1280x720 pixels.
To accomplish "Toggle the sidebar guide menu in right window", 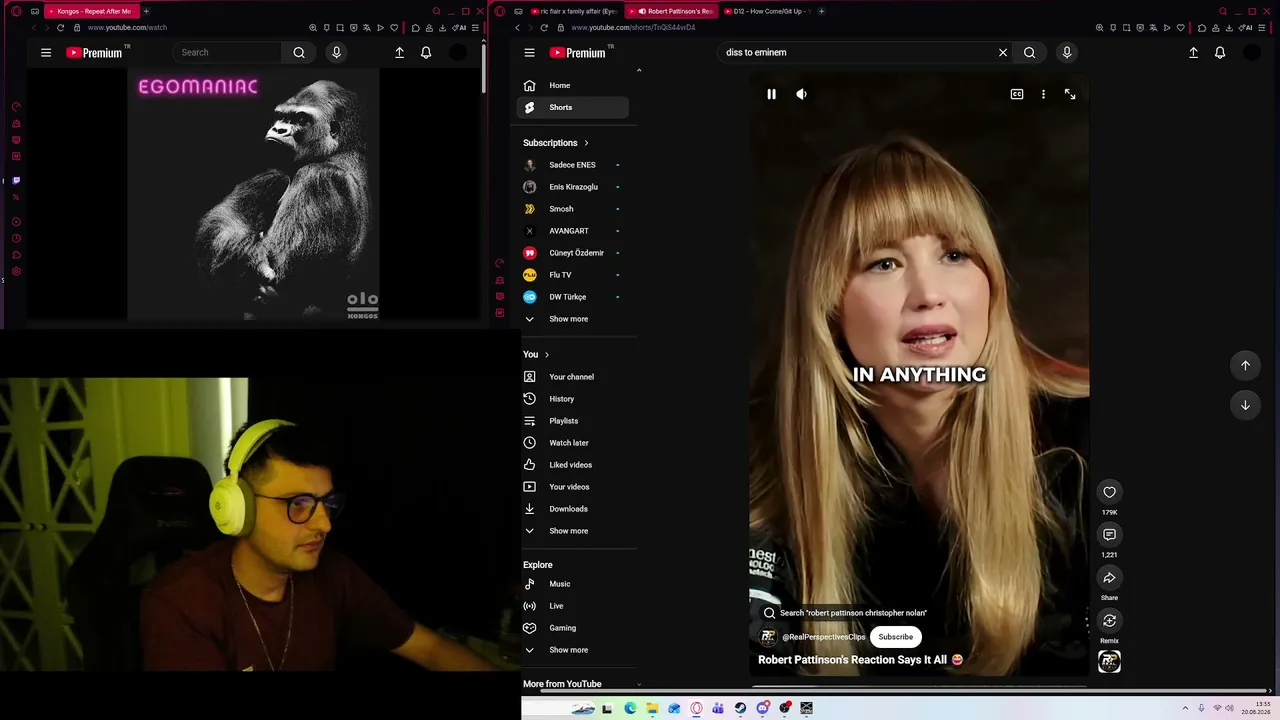I will click(x=529, y=52).
